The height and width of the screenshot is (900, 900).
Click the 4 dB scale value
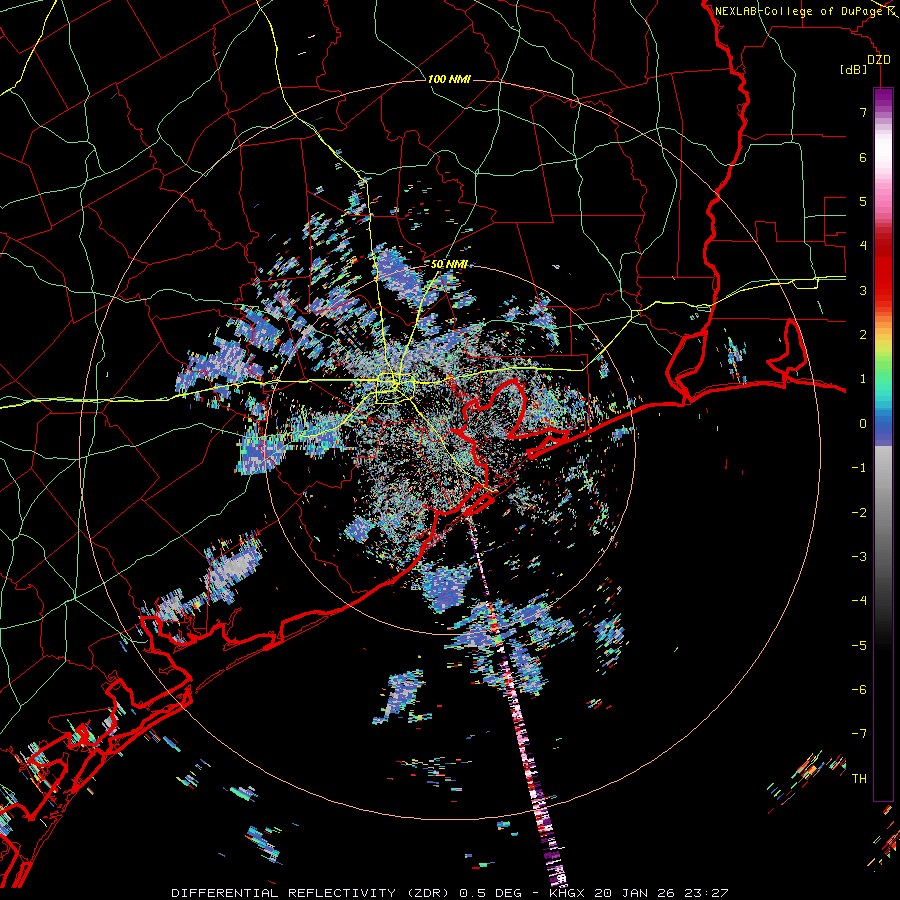(863, 246)
